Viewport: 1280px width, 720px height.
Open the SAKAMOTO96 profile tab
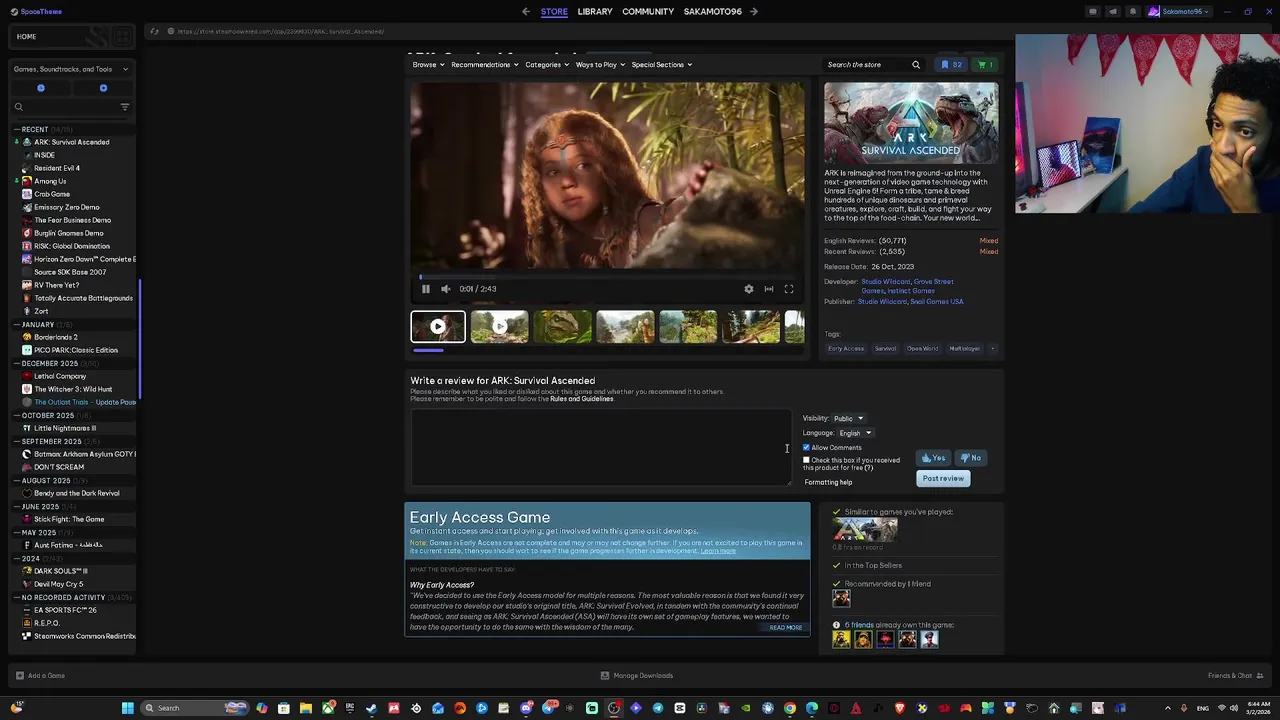[x=713, y=12]
